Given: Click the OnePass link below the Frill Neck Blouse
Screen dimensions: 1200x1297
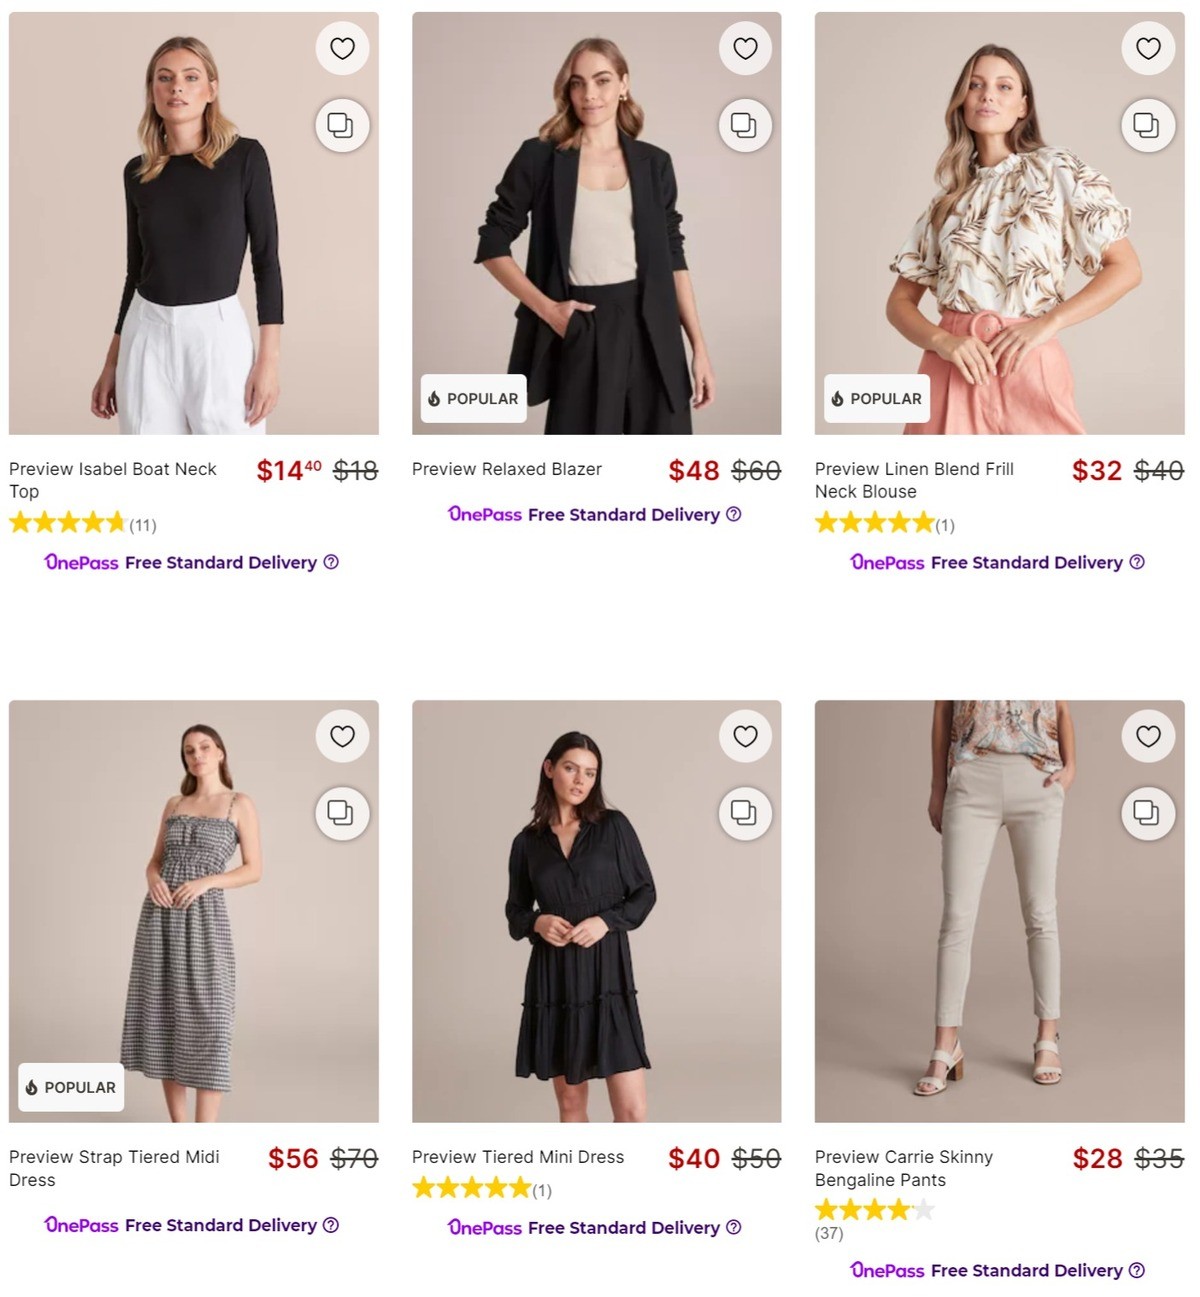Looking at the screenshot, I should click(x=886, y=562).
